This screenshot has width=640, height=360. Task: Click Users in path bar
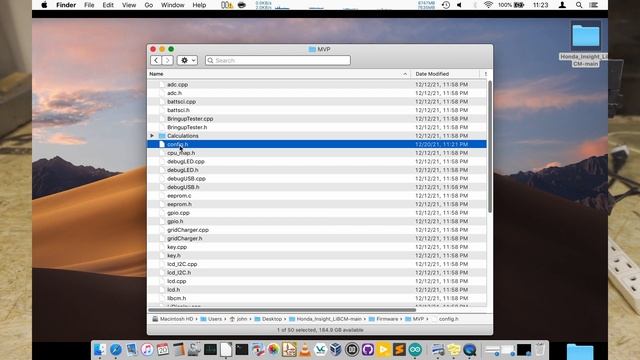click(x=211, y=319)
